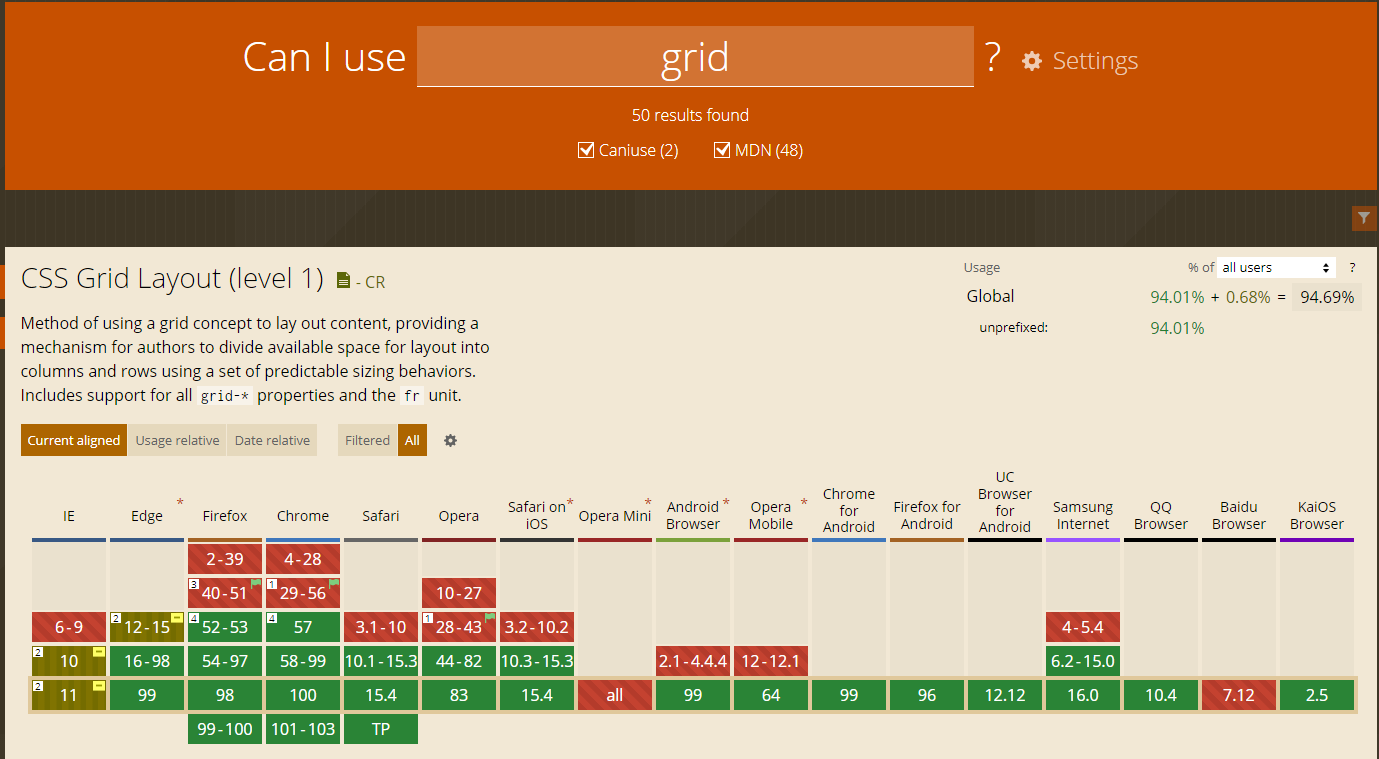Switch to Current aligned view

pyautogui.click(x=74, y=440)
